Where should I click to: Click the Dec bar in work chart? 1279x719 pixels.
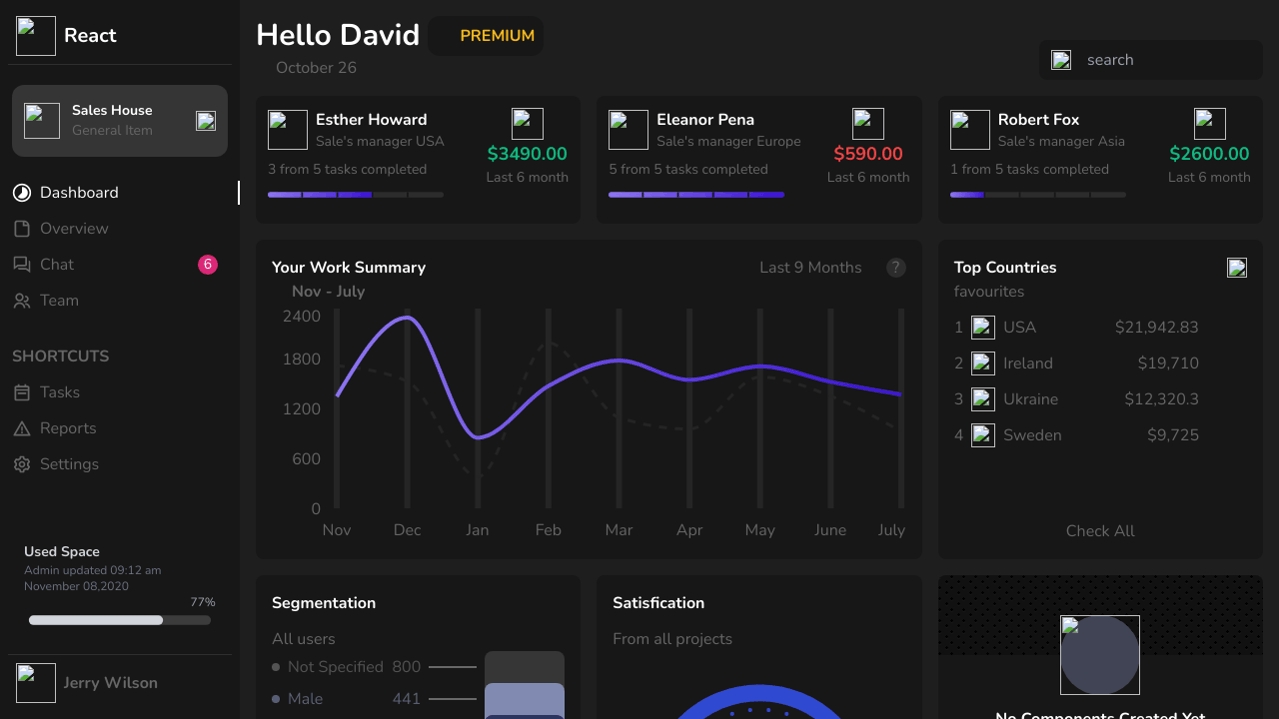[407, 408]
